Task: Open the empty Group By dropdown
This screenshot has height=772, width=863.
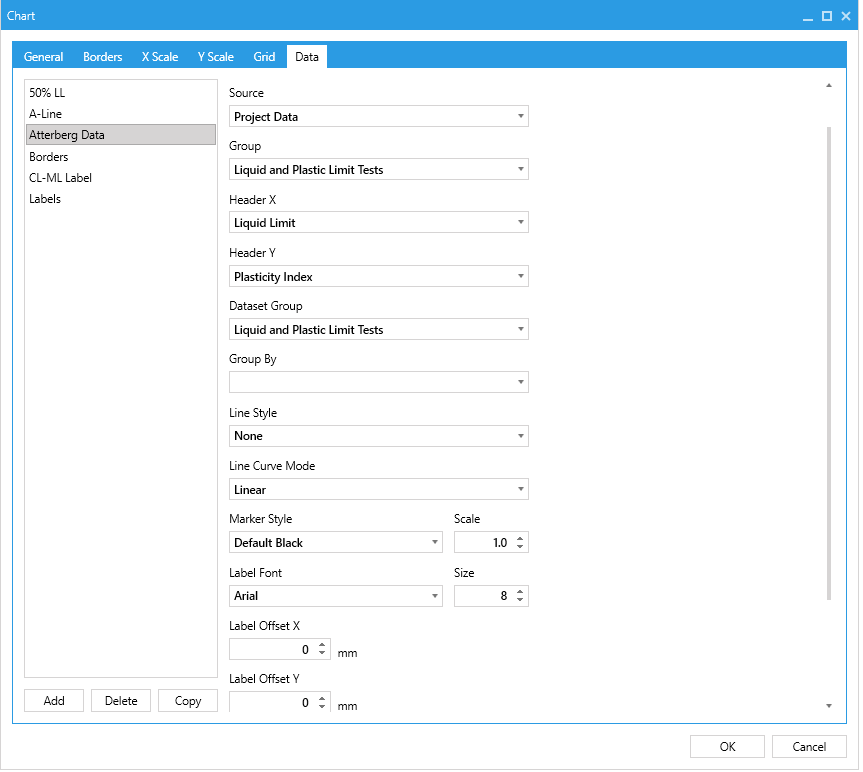Action: 378,383
